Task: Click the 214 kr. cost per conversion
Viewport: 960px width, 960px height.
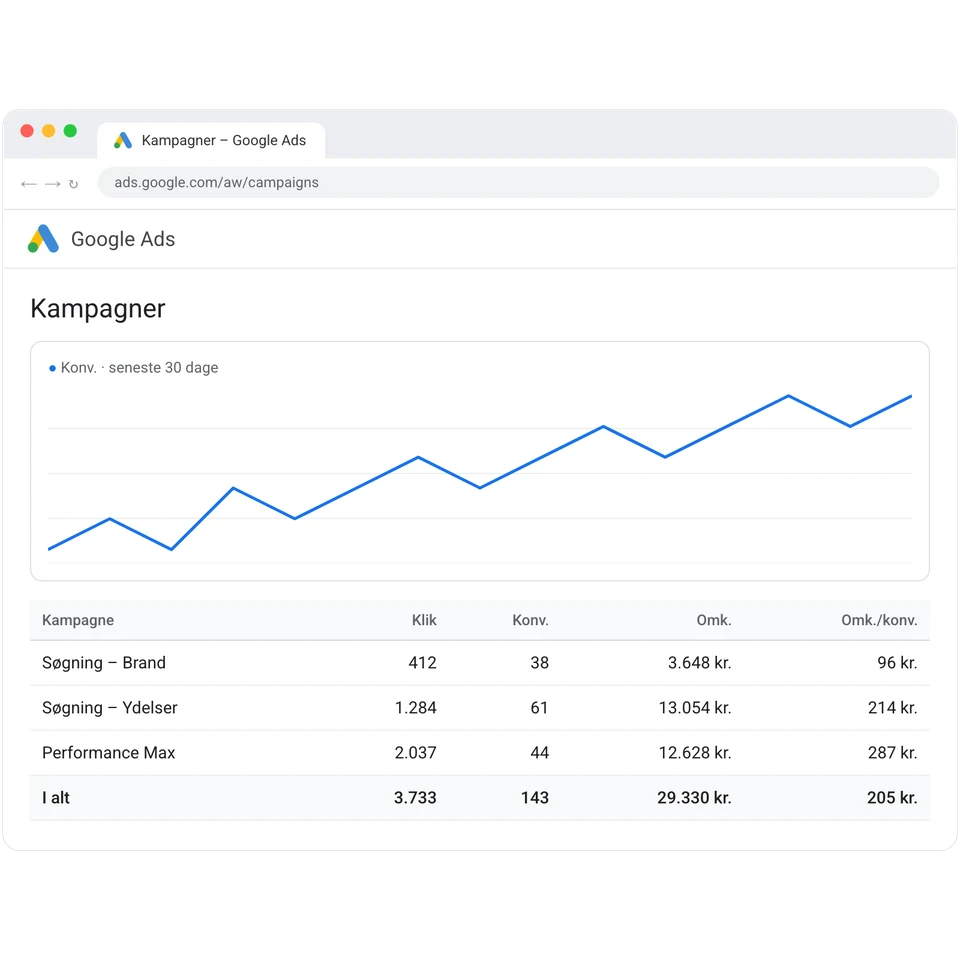Action: tap(893, 708)
